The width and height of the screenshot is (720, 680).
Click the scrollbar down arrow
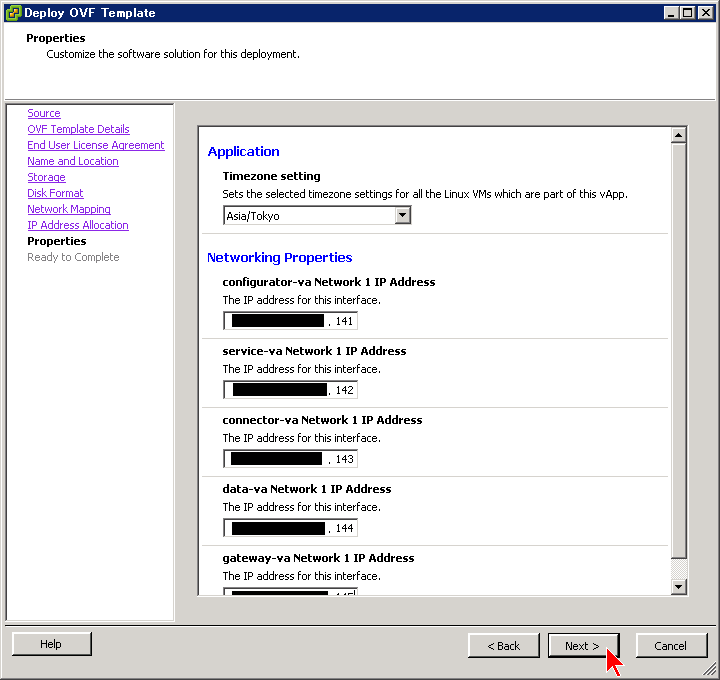click(x=678, y=586)
